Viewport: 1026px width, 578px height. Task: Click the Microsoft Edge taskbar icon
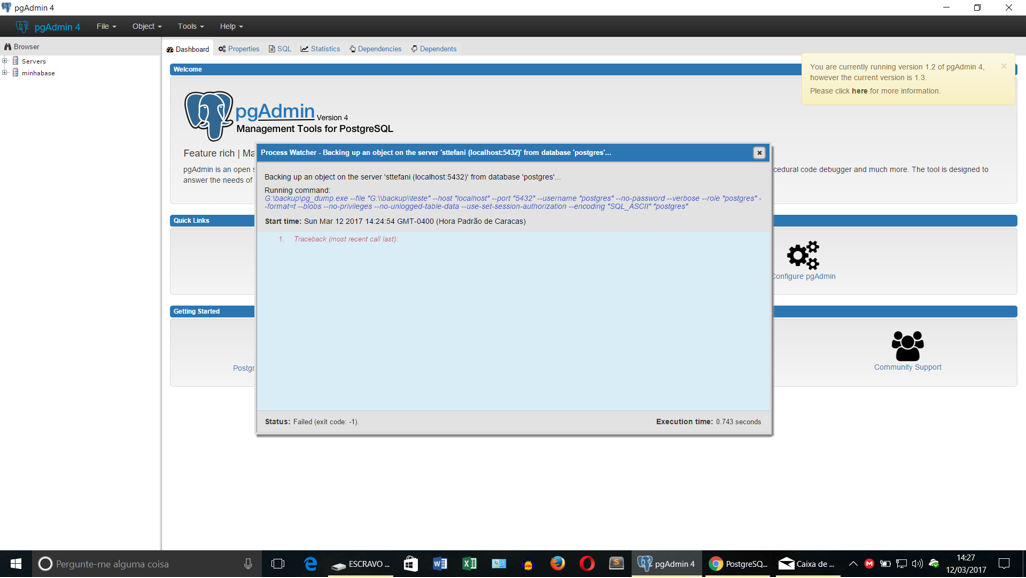tap(310, 564)
